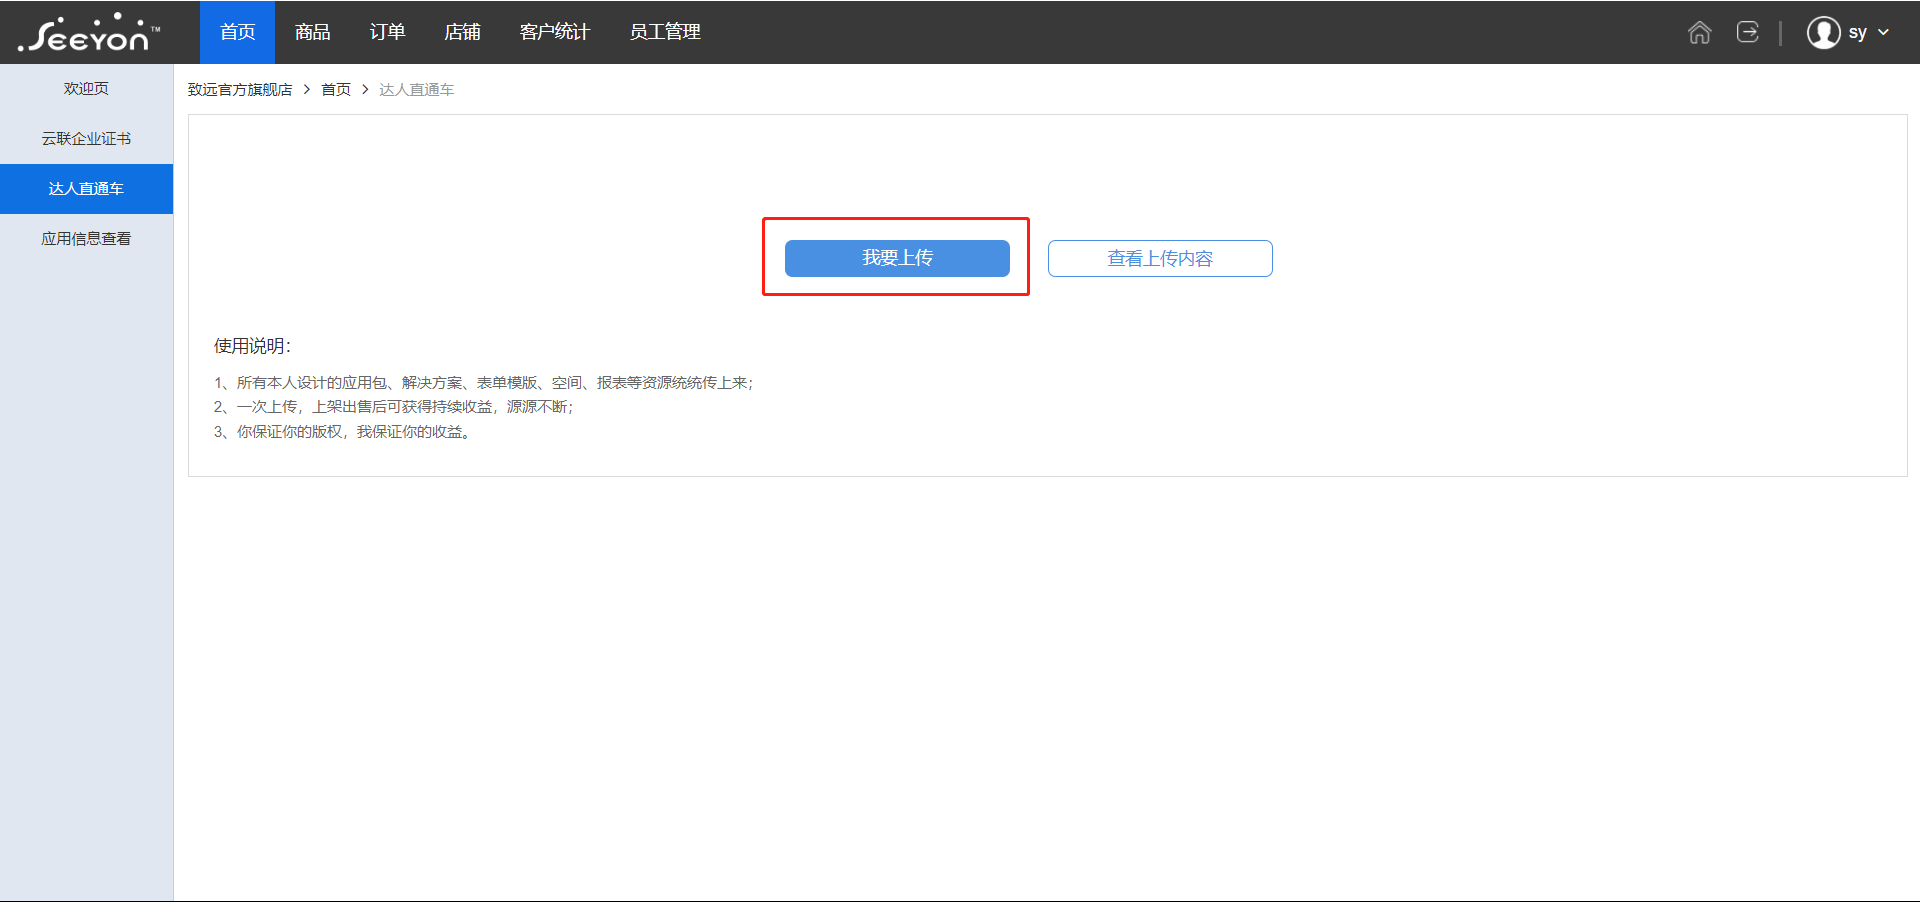
Task: Open the 员工管理 tab
Action: [x=665, y=32]
